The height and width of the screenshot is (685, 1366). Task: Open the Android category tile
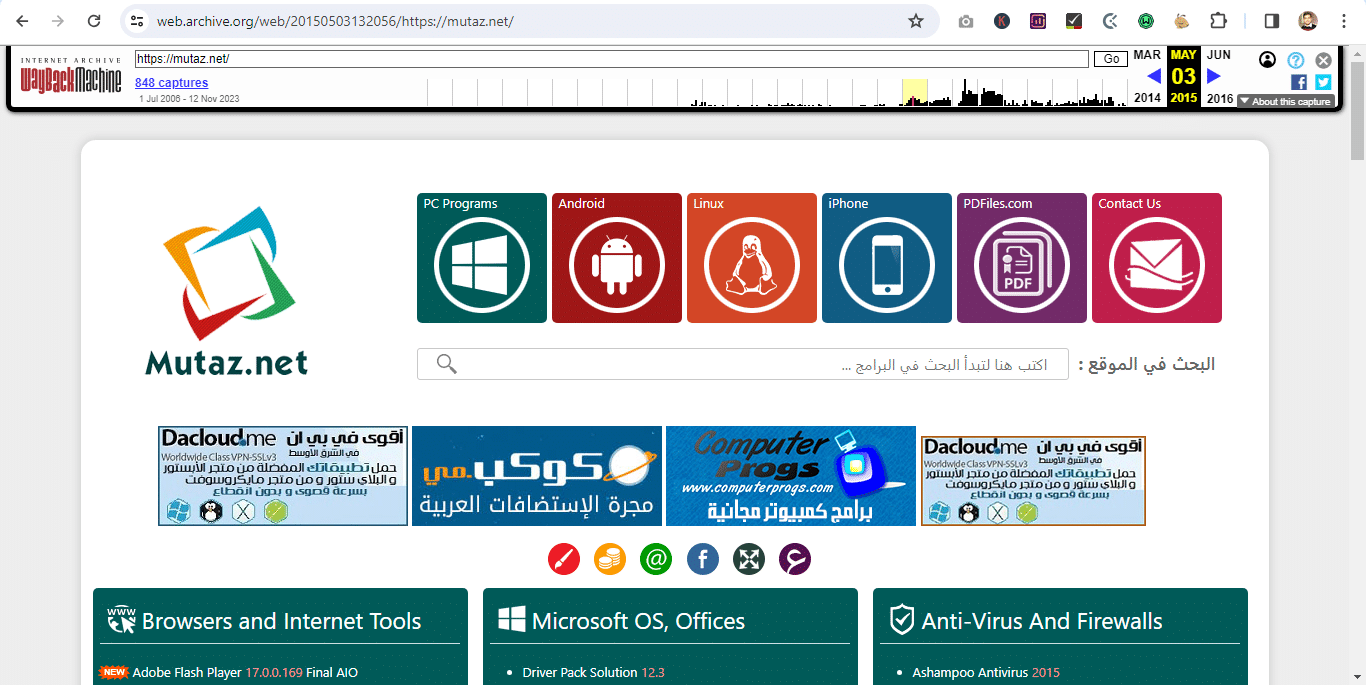(616, 258)
